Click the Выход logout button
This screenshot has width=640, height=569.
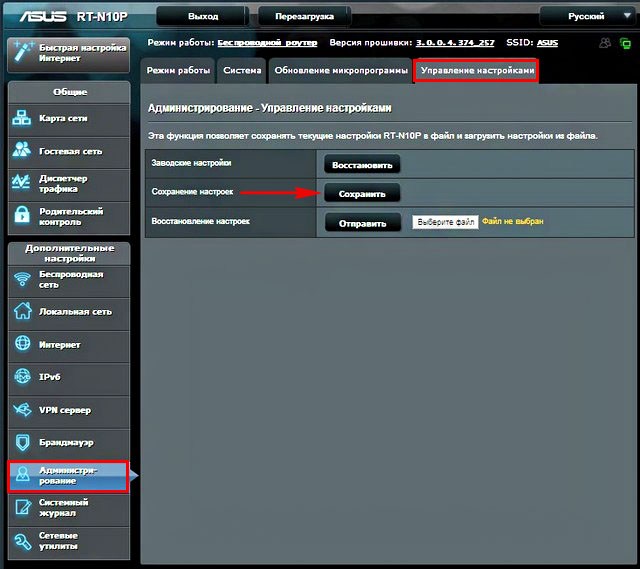(x=203, y=16)
